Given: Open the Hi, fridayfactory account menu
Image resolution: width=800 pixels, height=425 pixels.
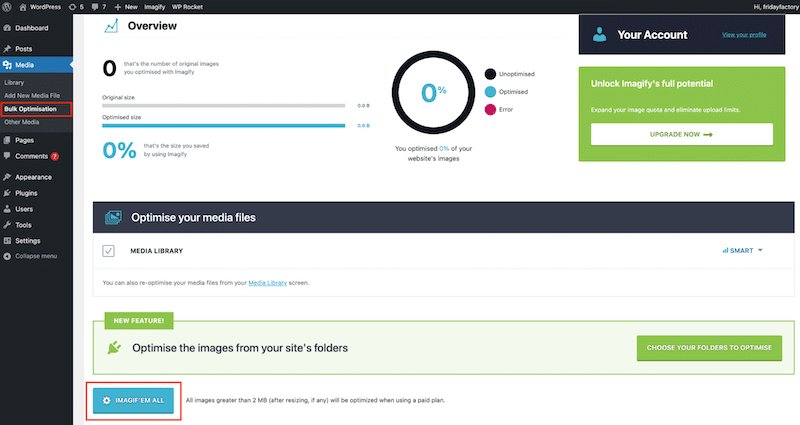Looking at the screenshot, I should (x=776, y=7).
